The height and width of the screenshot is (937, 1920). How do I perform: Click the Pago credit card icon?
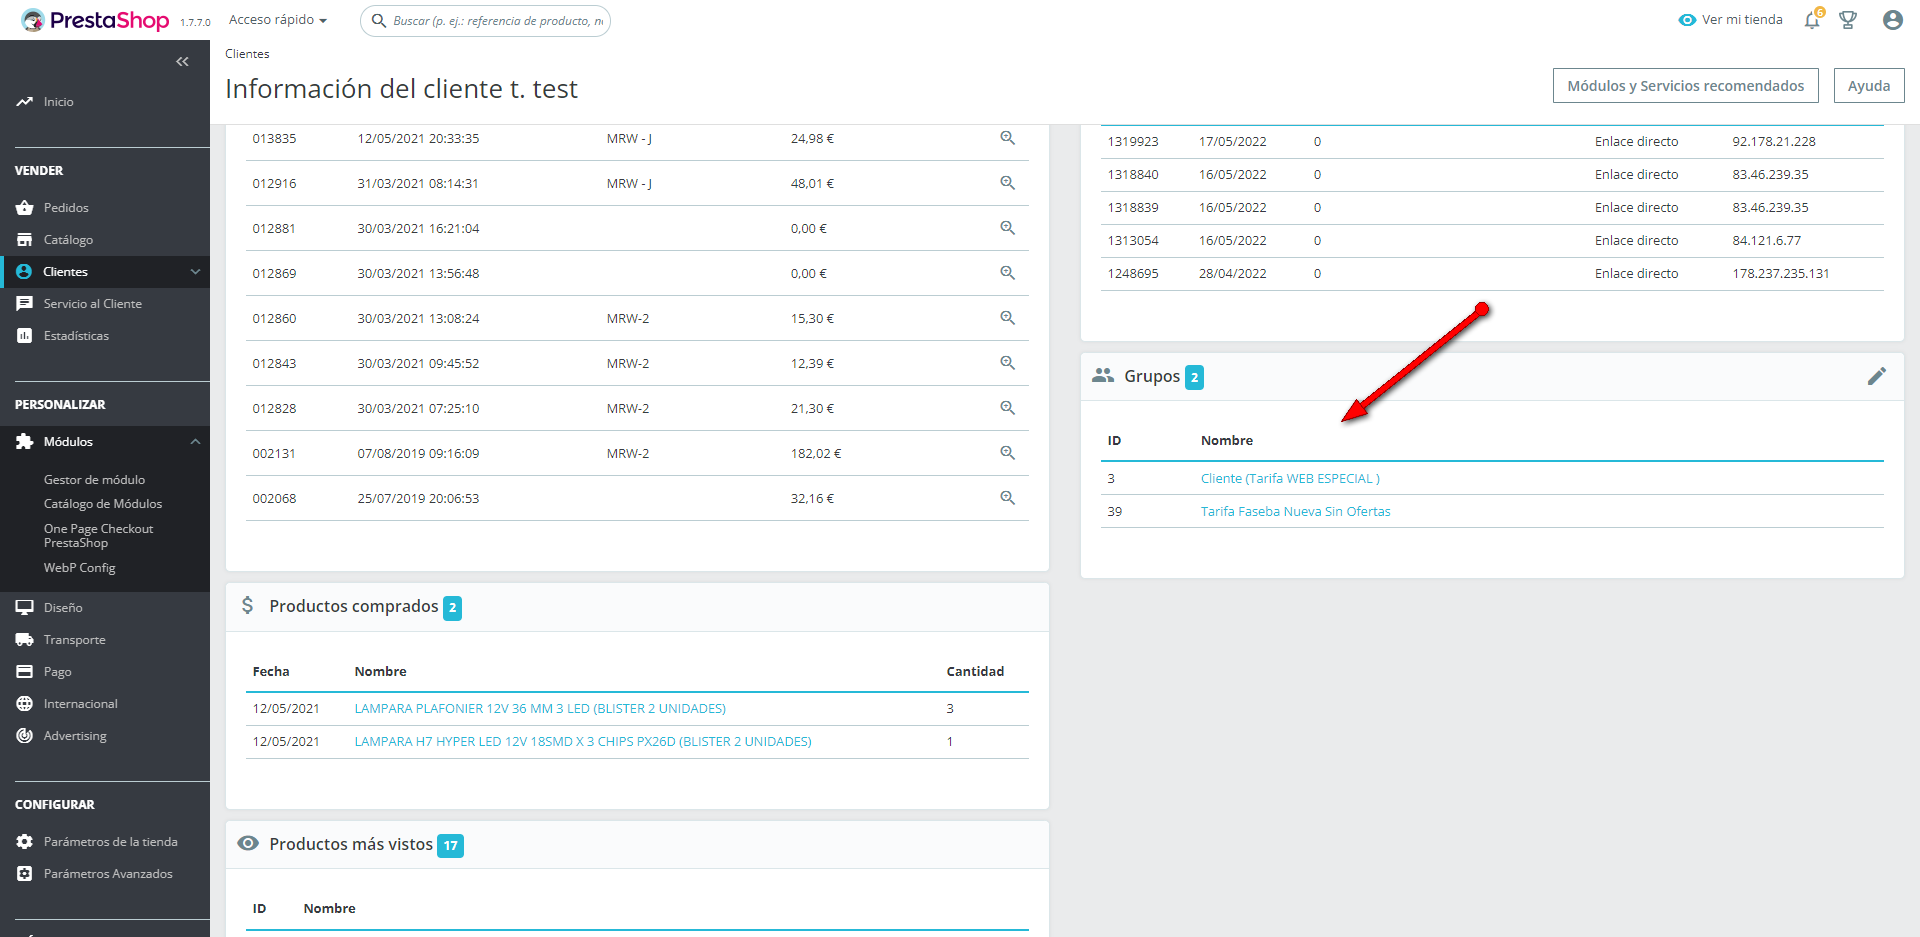tap(25, 671)
